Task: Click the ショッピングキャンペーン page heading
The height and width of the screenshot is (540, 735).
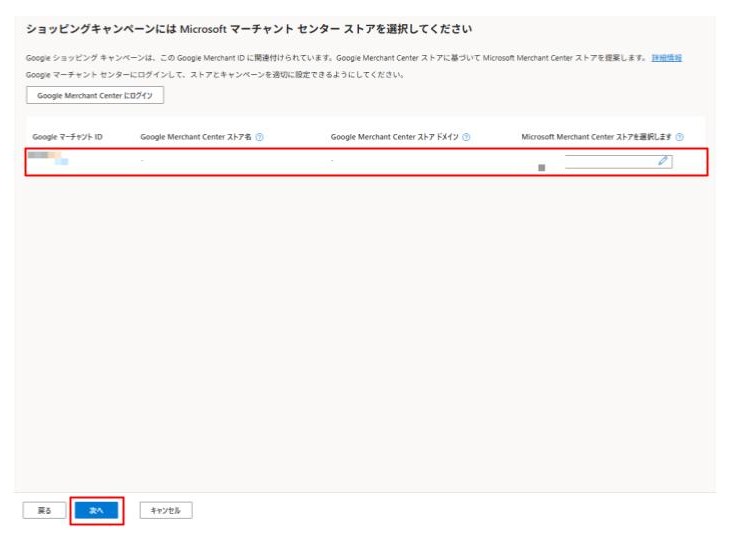Action: (235, 29)
